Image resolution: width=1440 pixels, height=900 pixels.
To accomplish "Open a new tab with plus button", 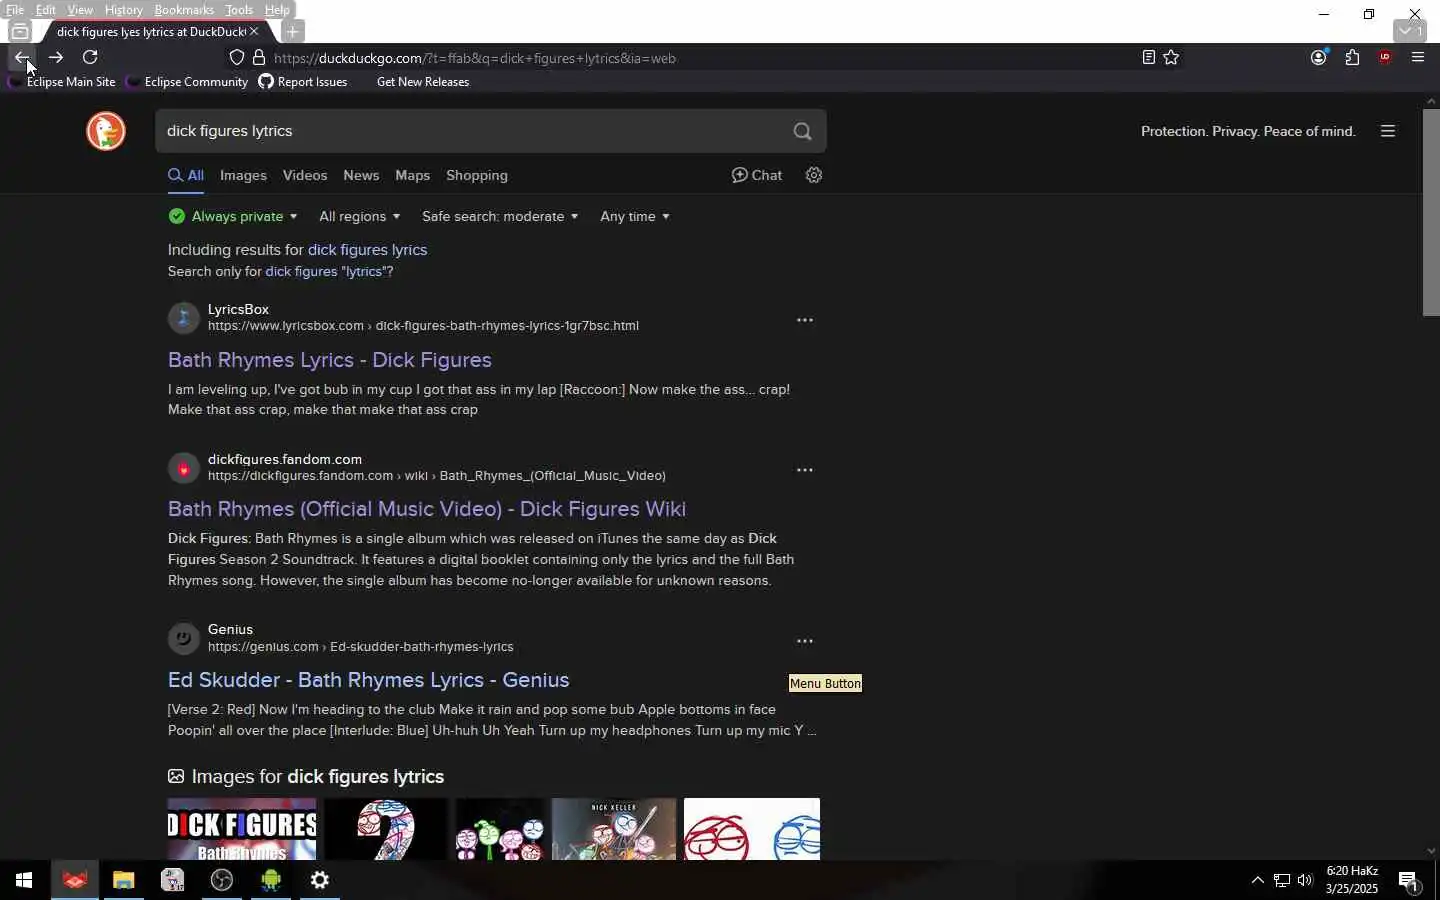I will 292,32.
